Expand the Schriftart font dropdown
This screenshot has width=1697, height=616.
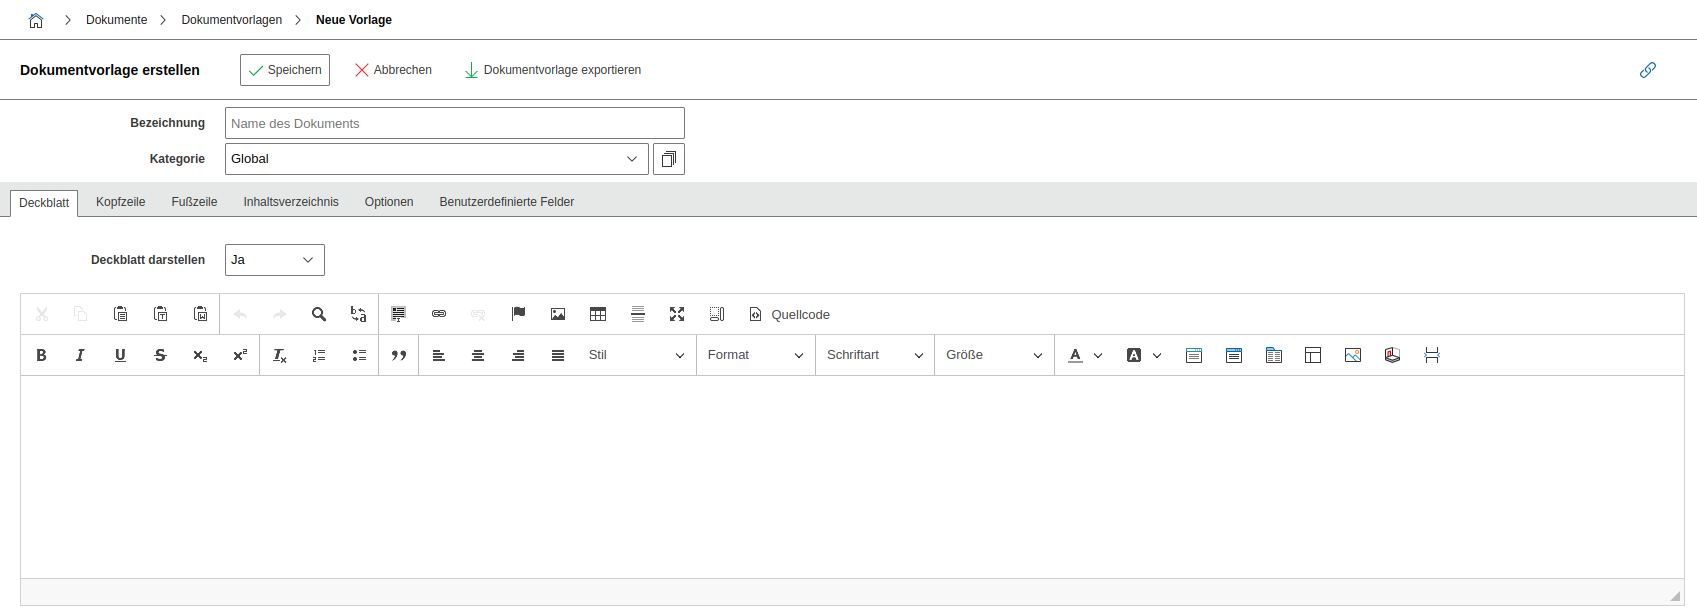tap(874, 355)
